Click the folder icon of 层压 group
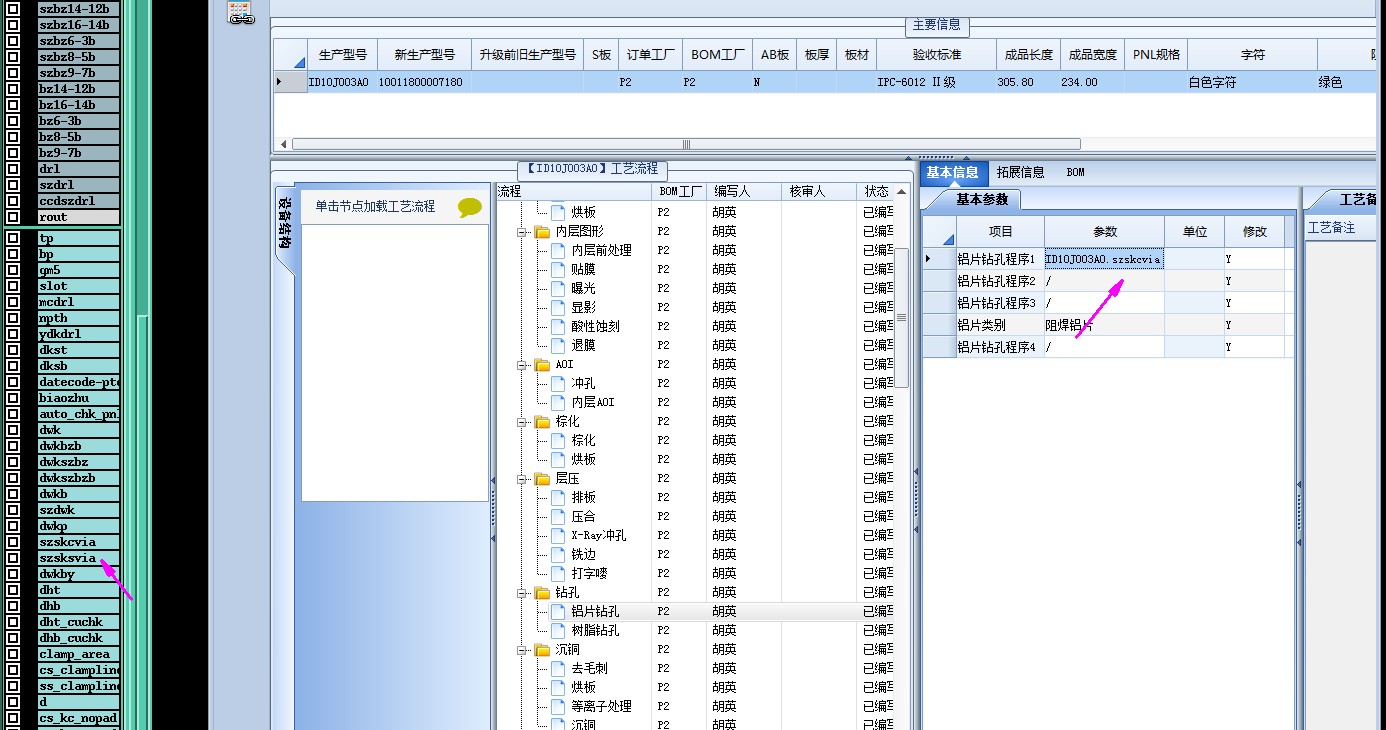 click(543, 478)
